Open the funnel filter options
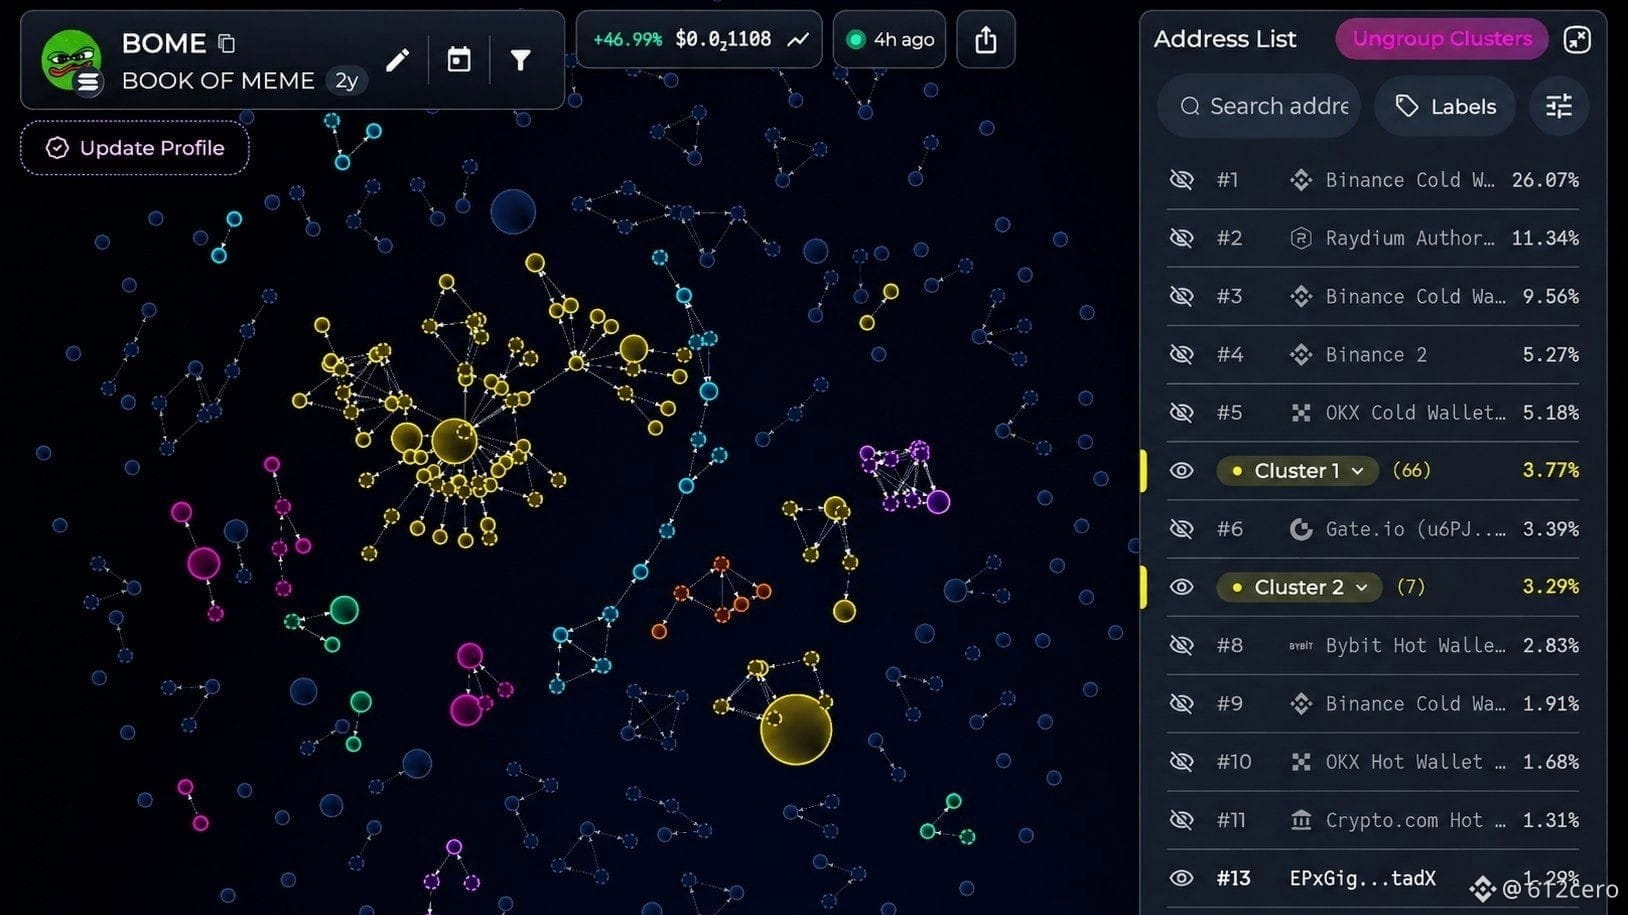The image size is (1628, 915). tap(521, 60)
